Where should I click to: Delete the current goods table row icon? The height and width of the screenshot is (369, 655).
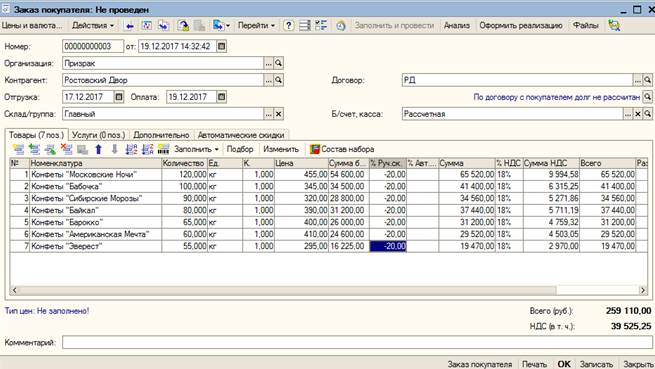click(x=66, y=149)
